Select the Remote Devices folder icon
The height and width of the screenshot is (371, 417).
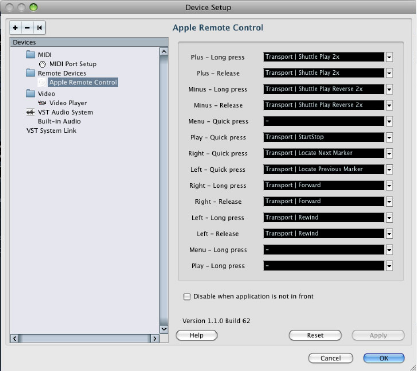tap(30, 73)
